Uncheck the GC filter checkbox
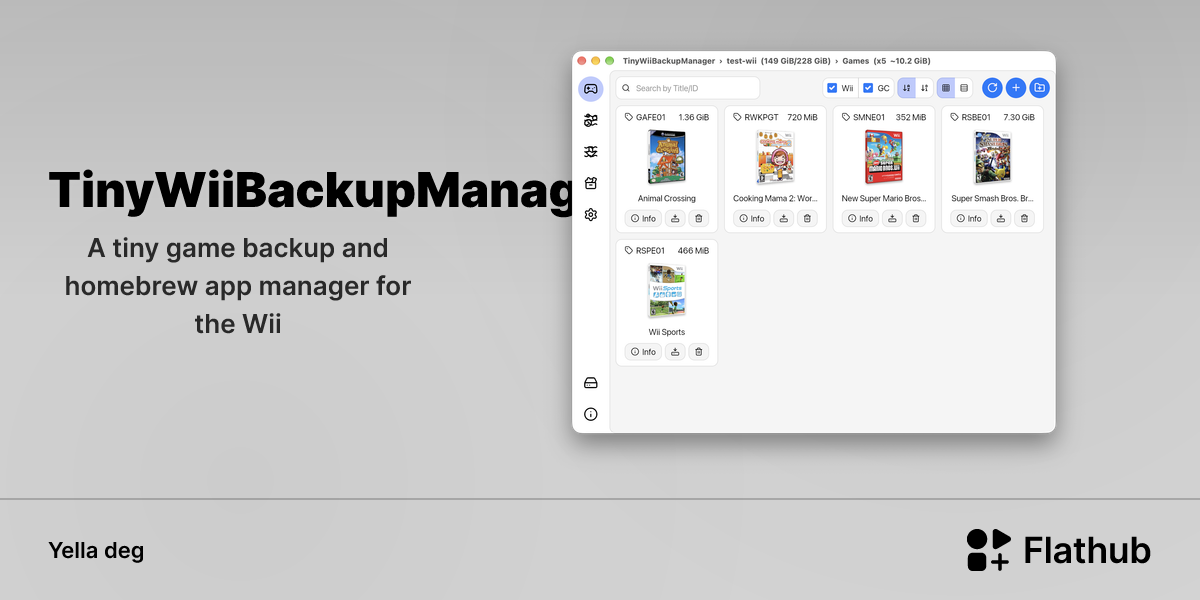This screenshot has height=600, width=1200. tap(868, 88)
